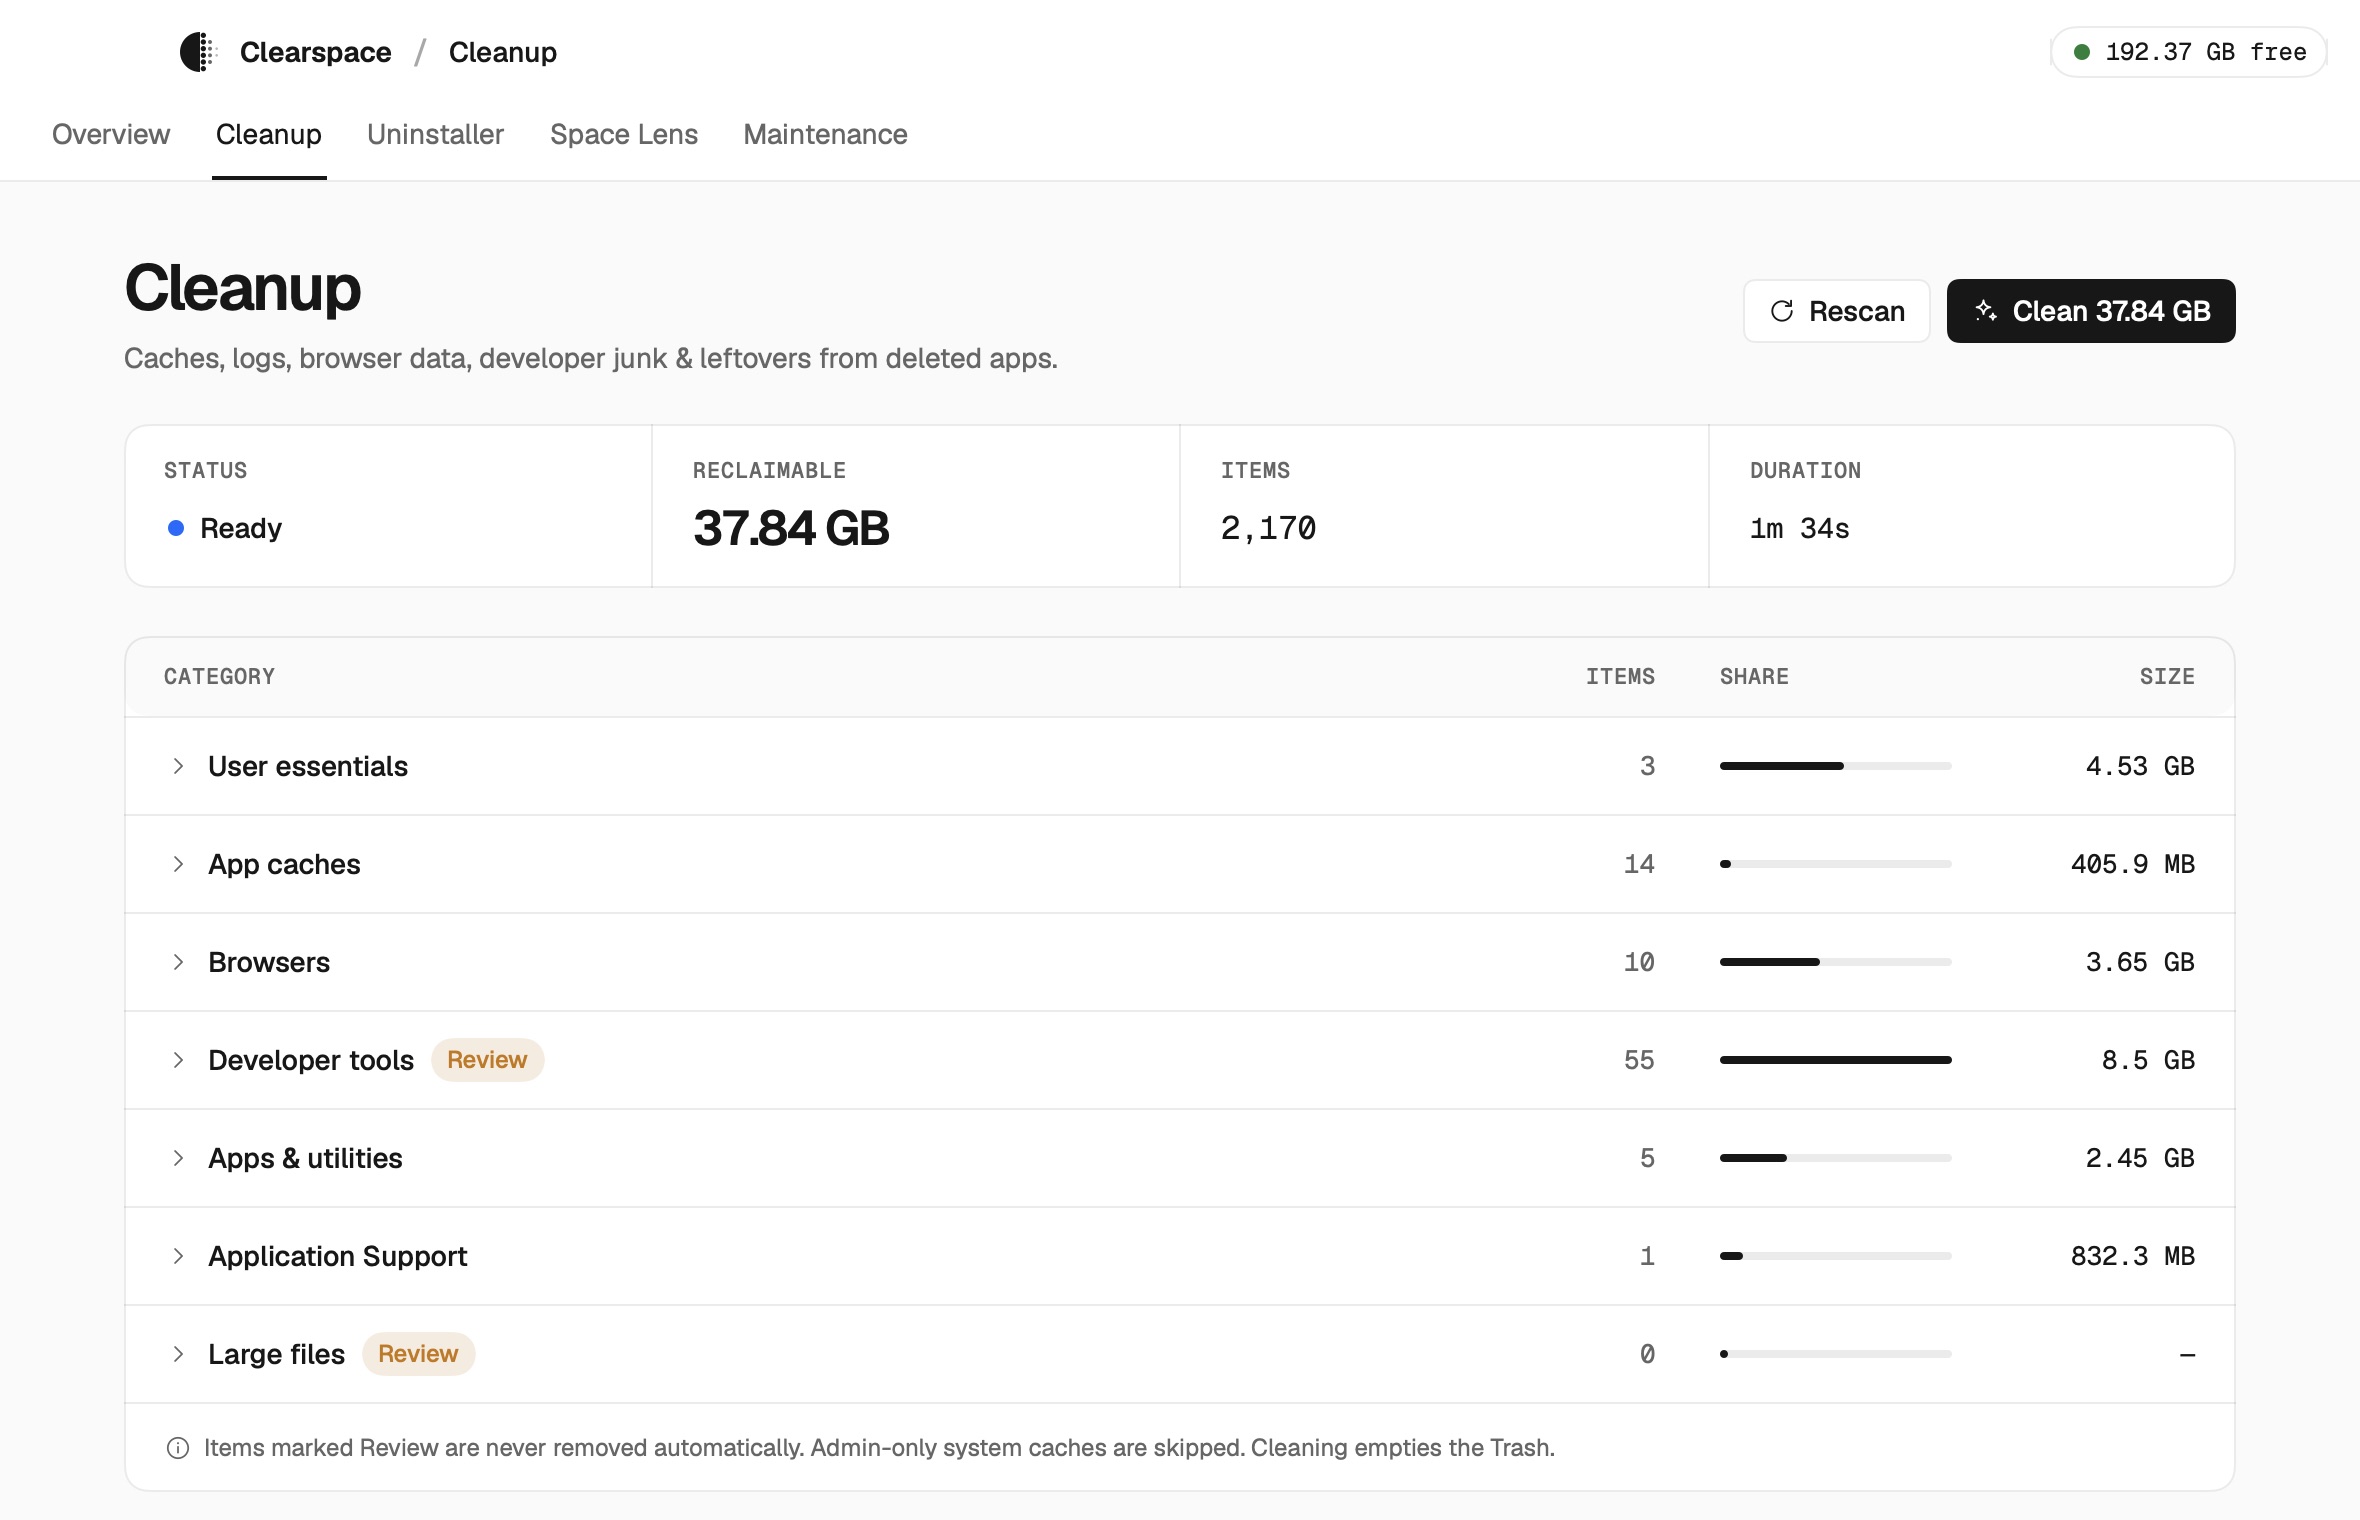Click the Review badge on Developer tools

click(487, 1060)
